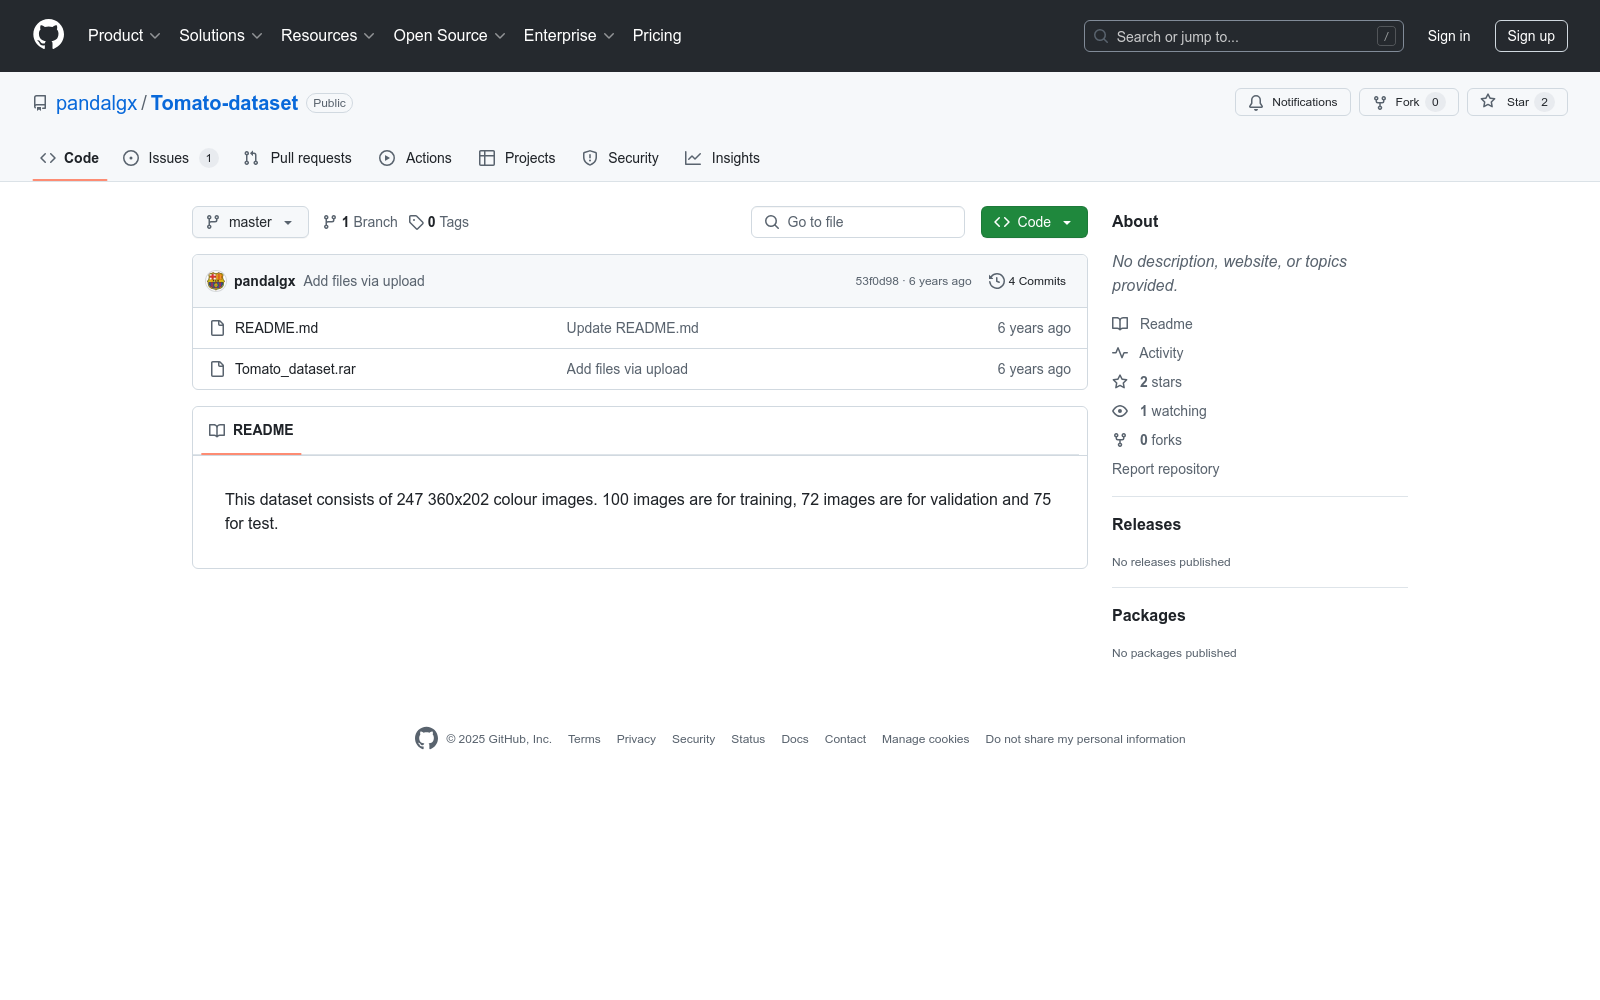Open the Resources dropdown

[x=328, y=36]
